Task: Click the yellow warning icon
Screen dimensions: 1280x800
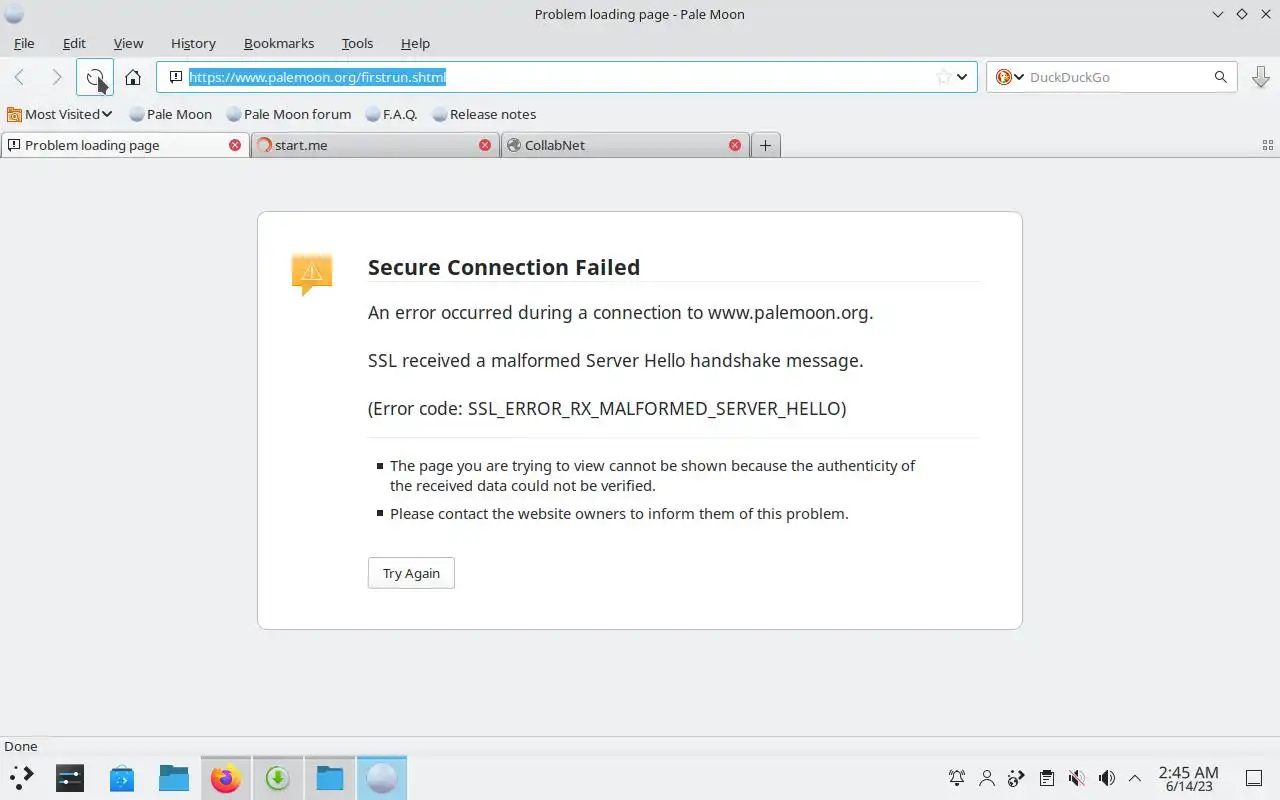Action: 312,273
